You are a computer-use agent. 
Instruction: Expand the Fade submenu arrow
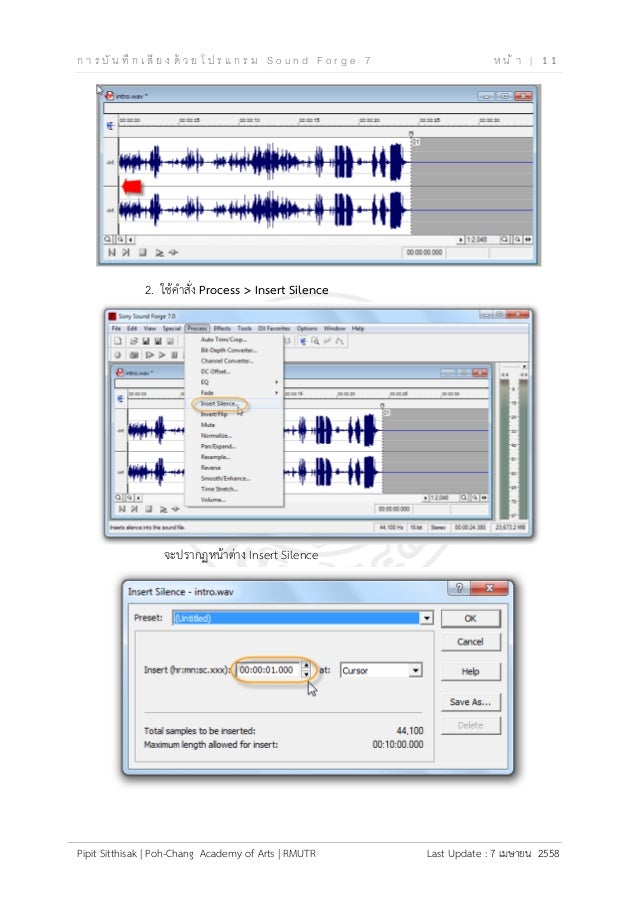click(276, 393)
